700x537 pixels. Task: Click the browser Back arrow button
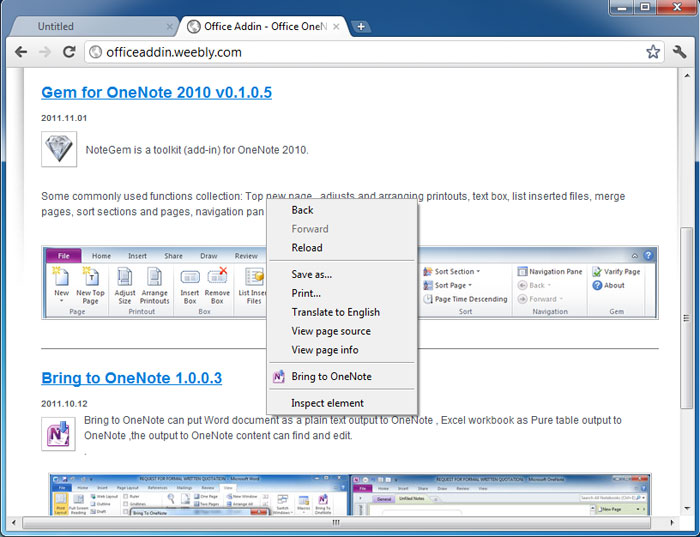pos(21,52)
